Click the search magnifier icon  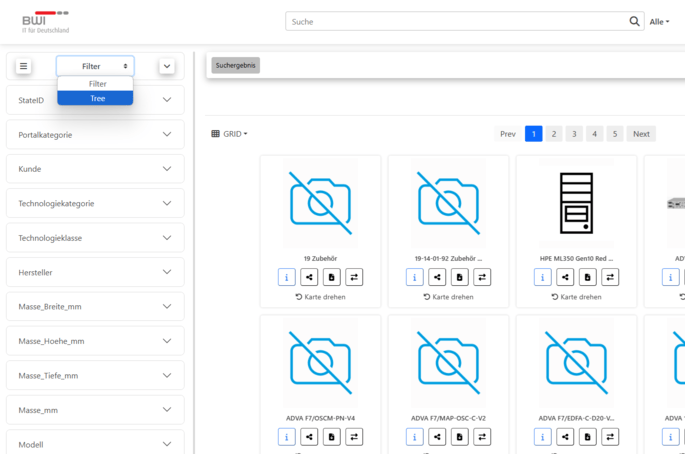click(634, 21)
